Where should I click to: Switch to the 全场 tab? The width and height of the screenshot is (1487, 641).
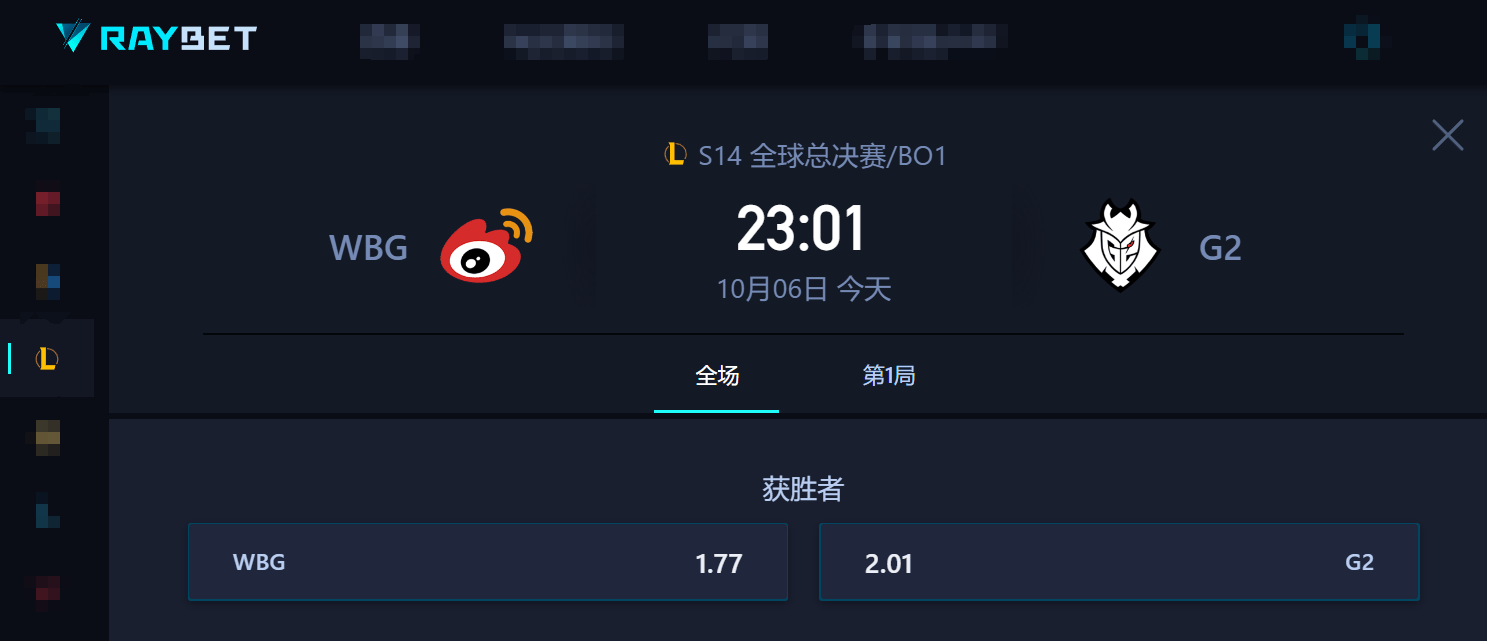717,376
